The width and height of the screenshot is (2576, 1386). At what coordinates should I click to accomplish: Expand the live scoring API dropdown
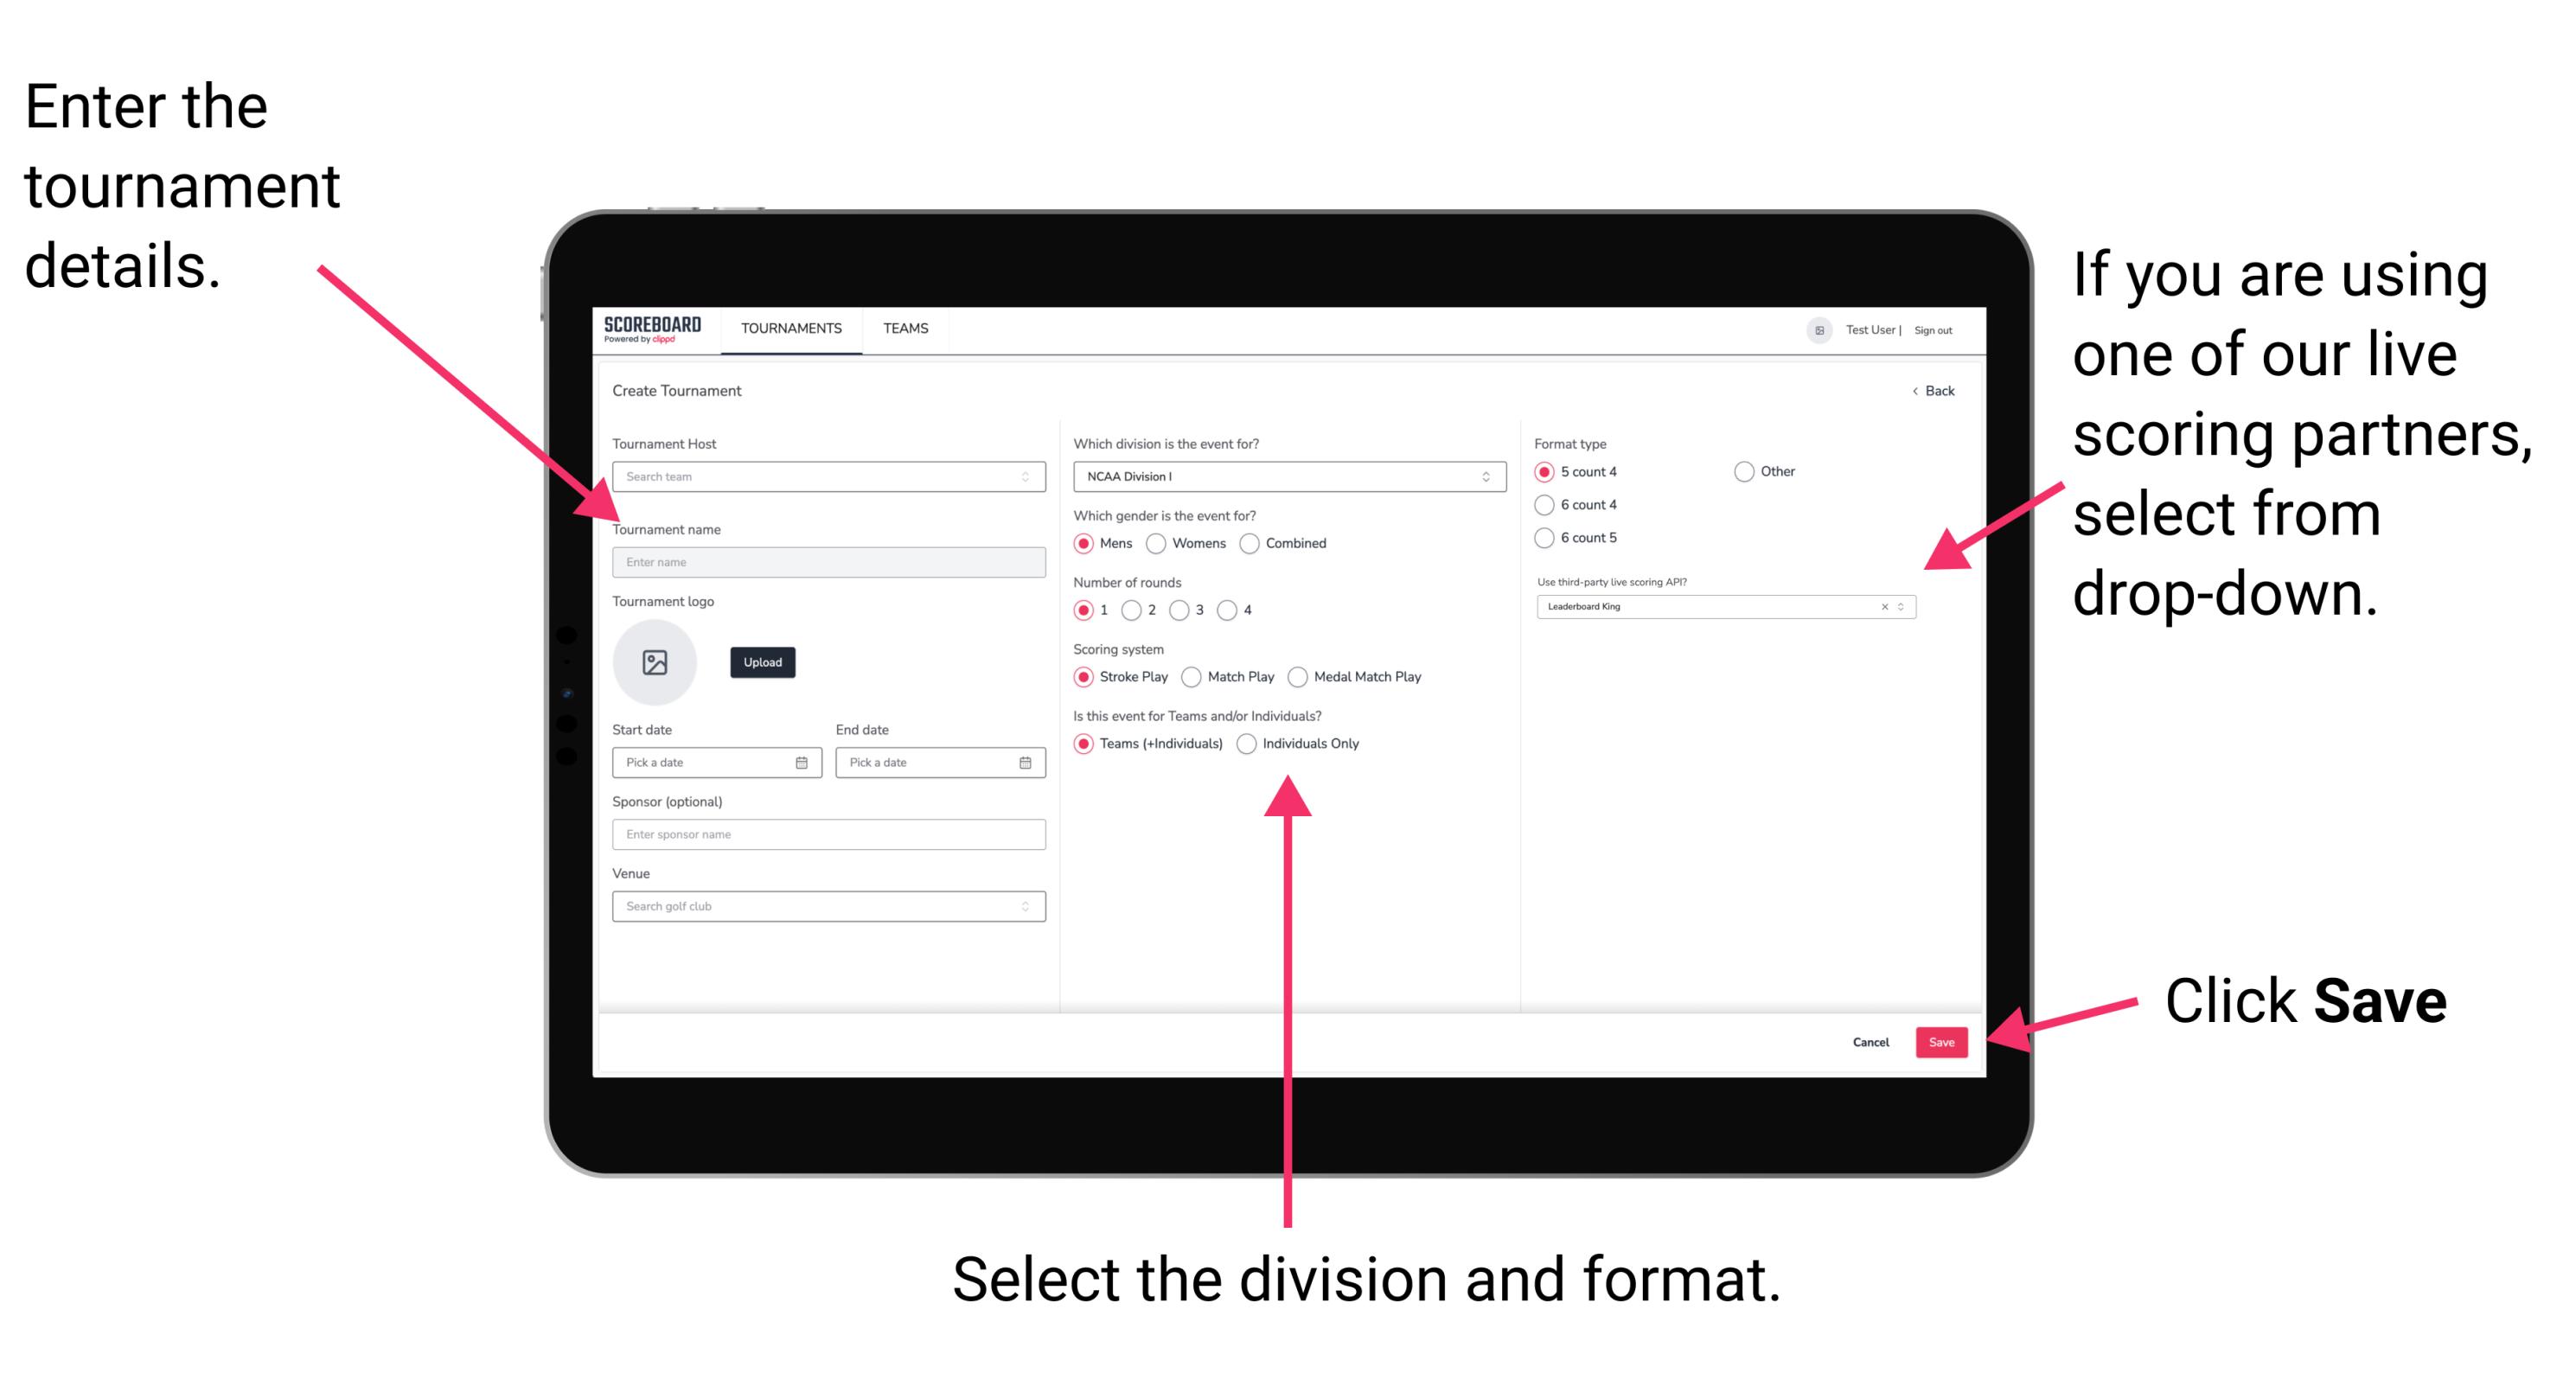pos(1905,606)
